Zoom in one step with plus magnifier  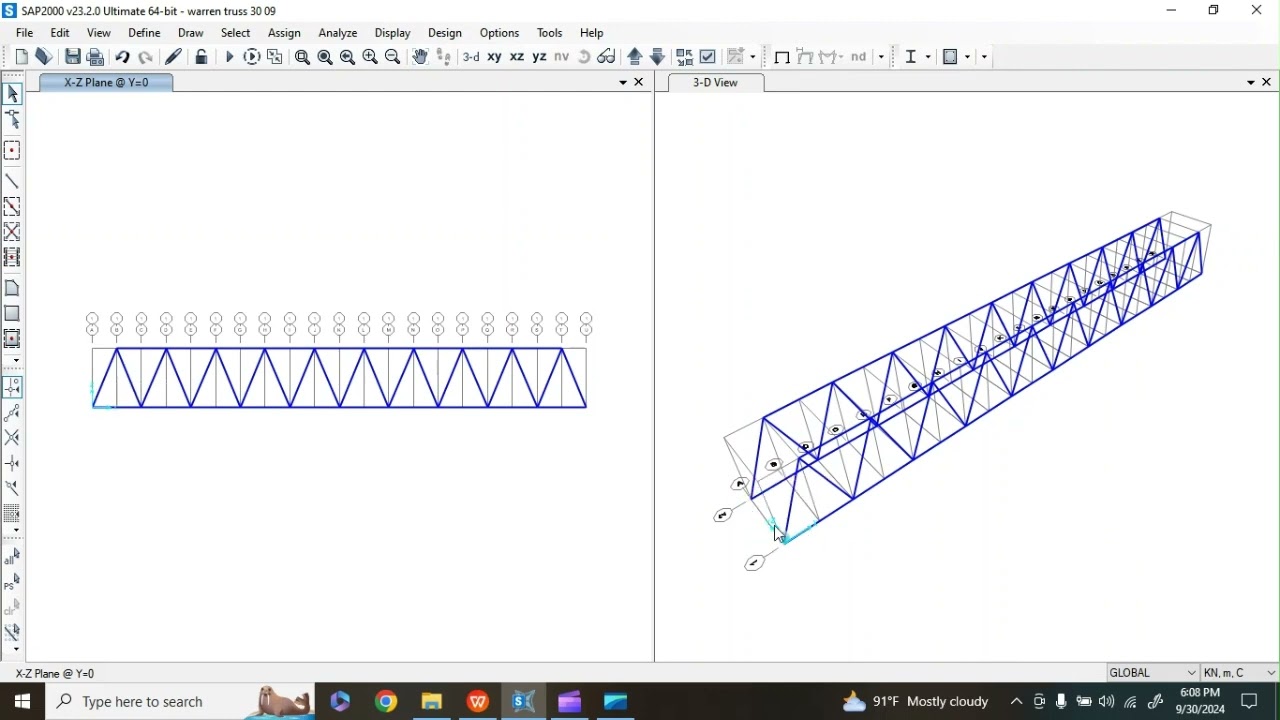(370, 57)
